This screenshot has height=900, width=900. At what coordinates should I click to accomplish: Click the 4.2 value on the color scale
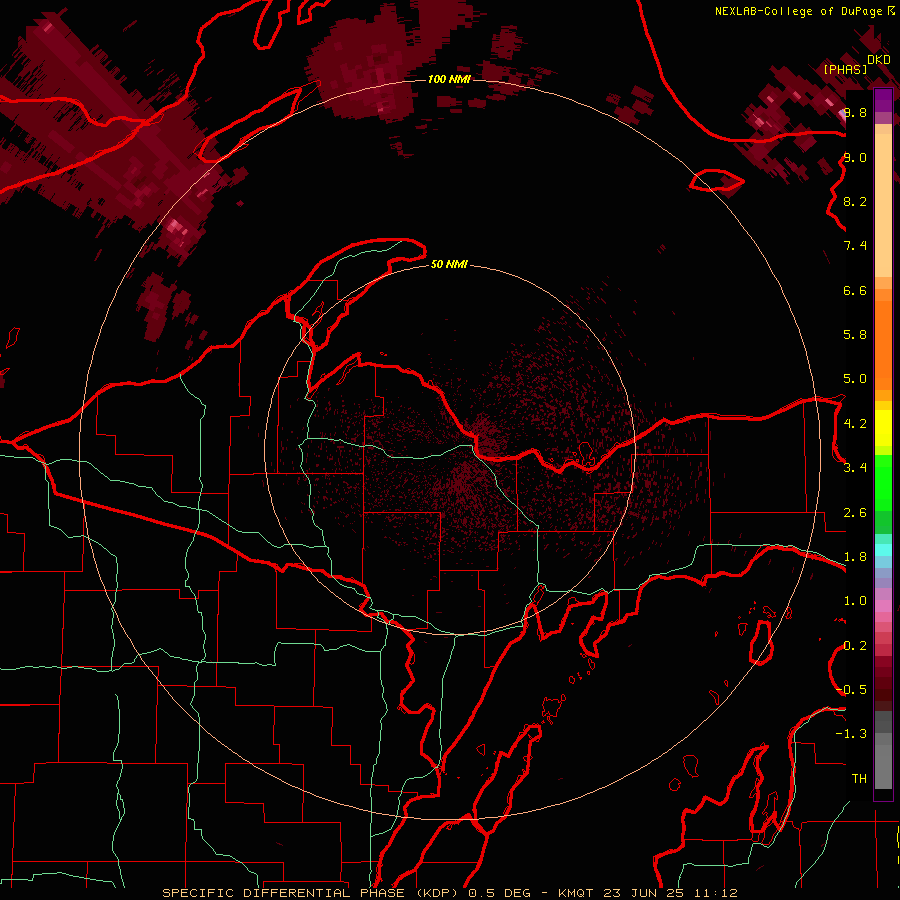point(855,424)
